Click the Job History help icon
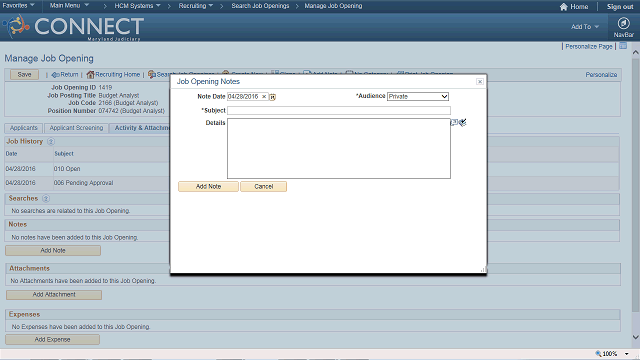640x360 pixels. [x=51, y=142]
